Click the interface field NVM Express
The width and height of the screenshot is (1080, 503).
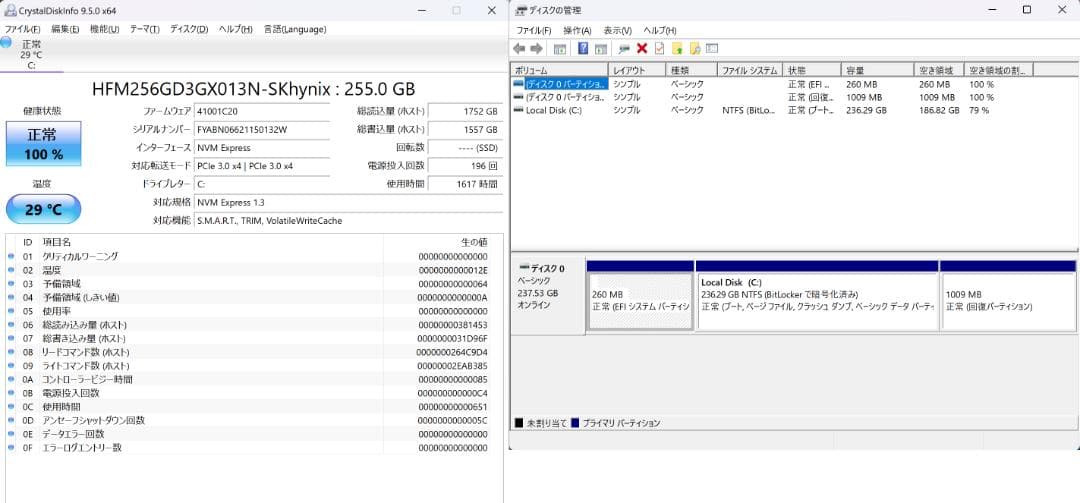262,148
